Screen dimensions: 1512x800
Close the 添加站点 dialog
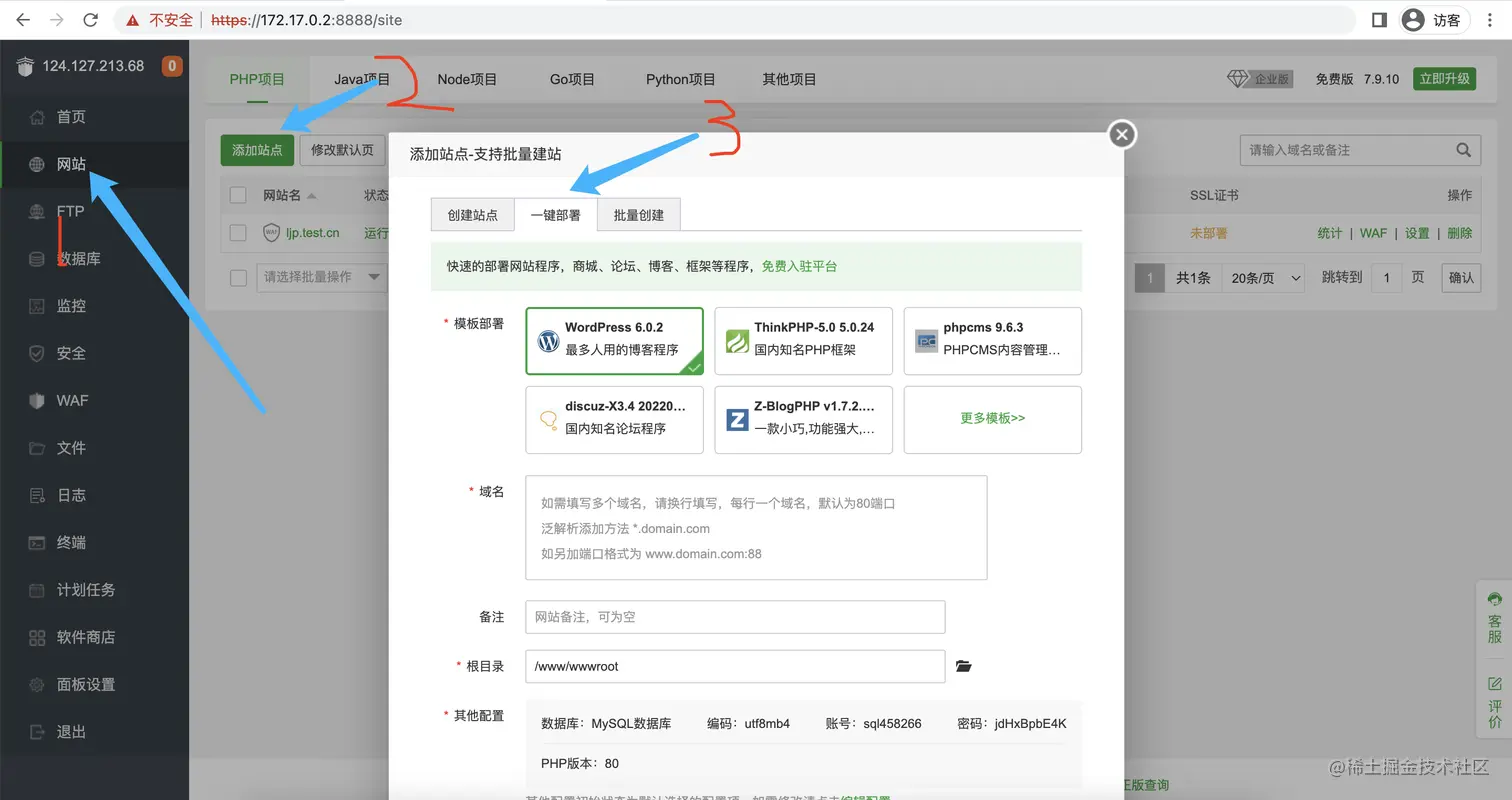coord(1122,134)
